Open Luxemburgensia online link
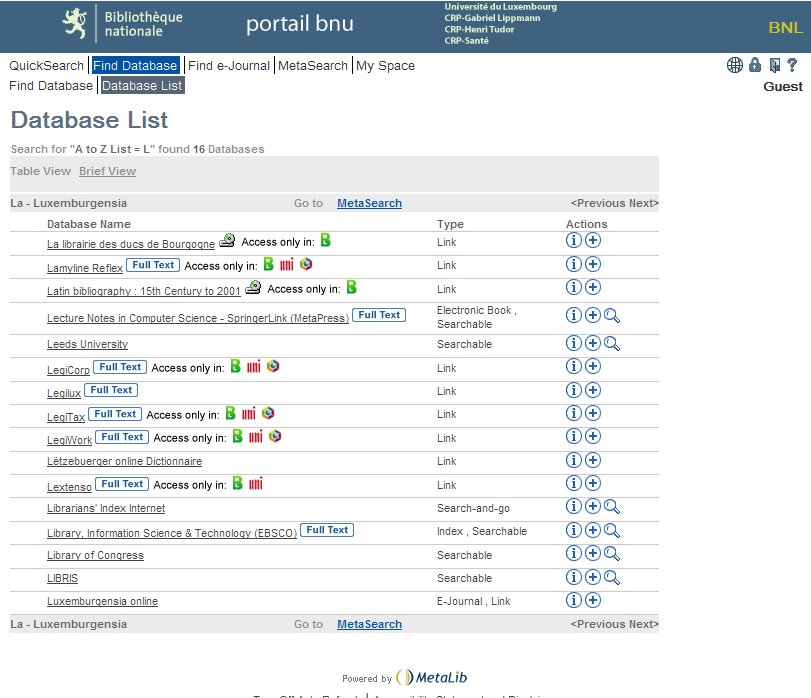 tap(102, 601)
